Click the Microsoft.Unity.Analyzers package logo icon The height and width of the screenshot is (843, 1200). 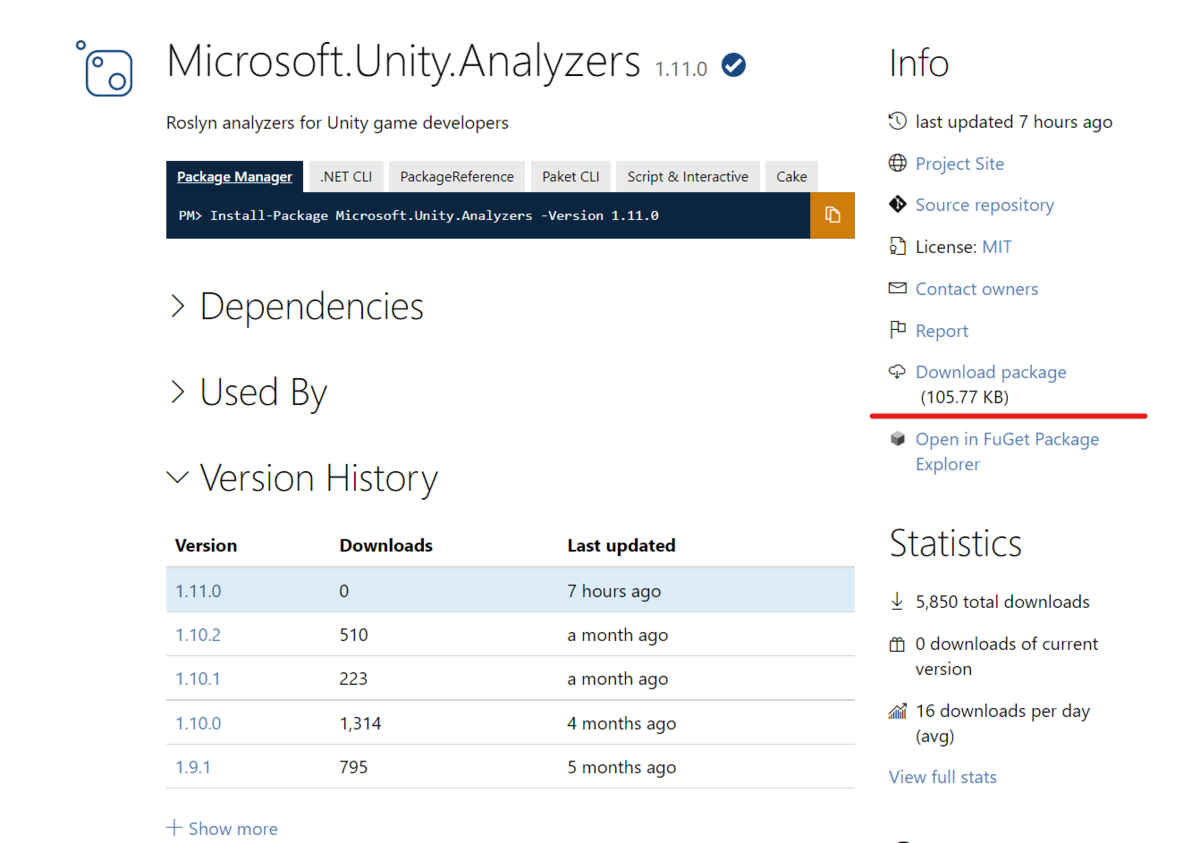pyautogui.click(x=105, y=68)
